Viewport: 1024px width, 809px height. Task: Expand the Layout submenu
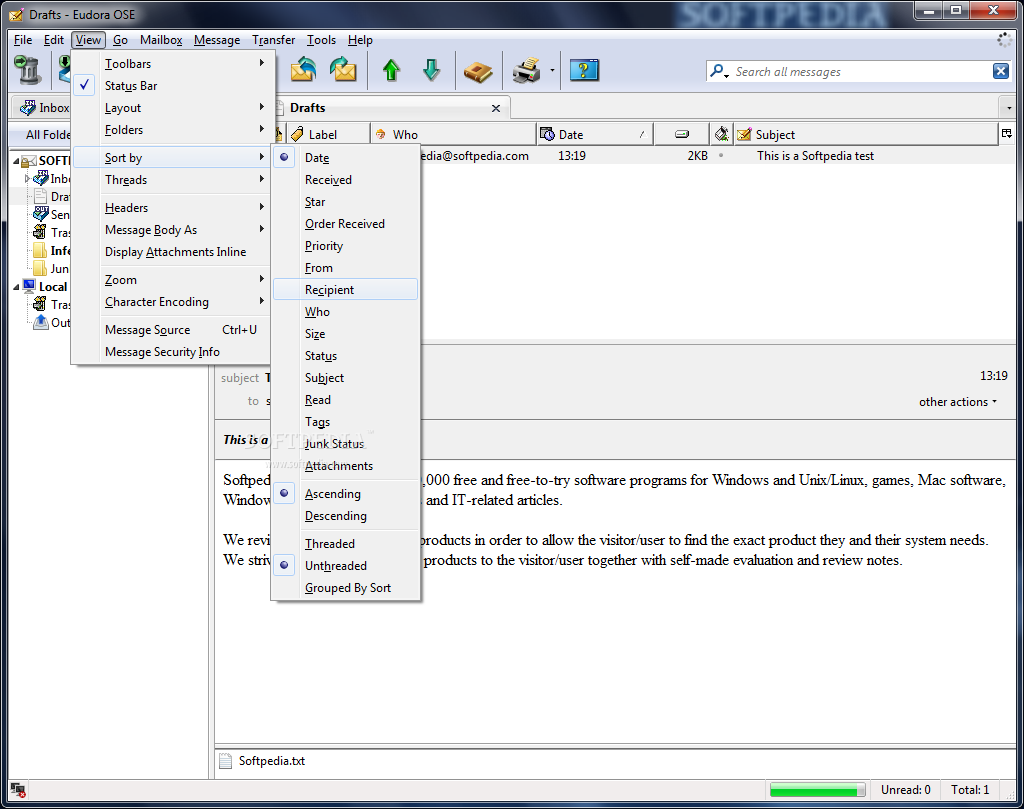[173, 108]
